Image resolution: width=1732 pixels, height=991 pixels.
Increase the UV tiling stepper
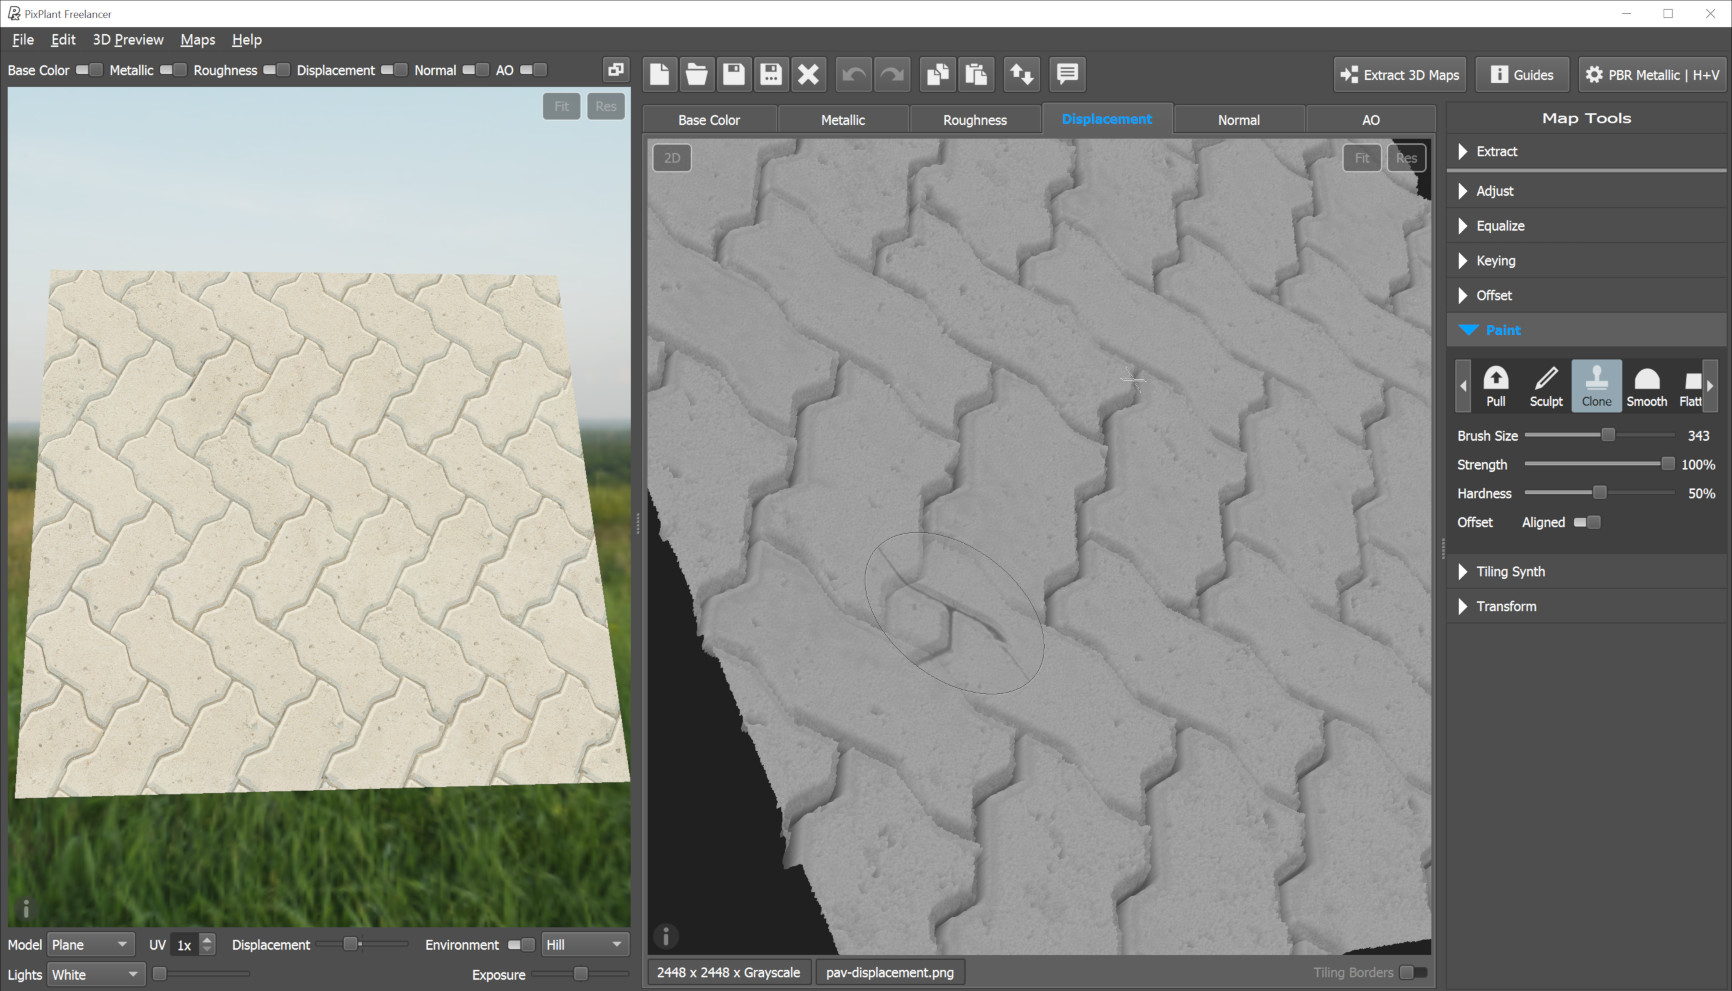(x=207, y=940)
